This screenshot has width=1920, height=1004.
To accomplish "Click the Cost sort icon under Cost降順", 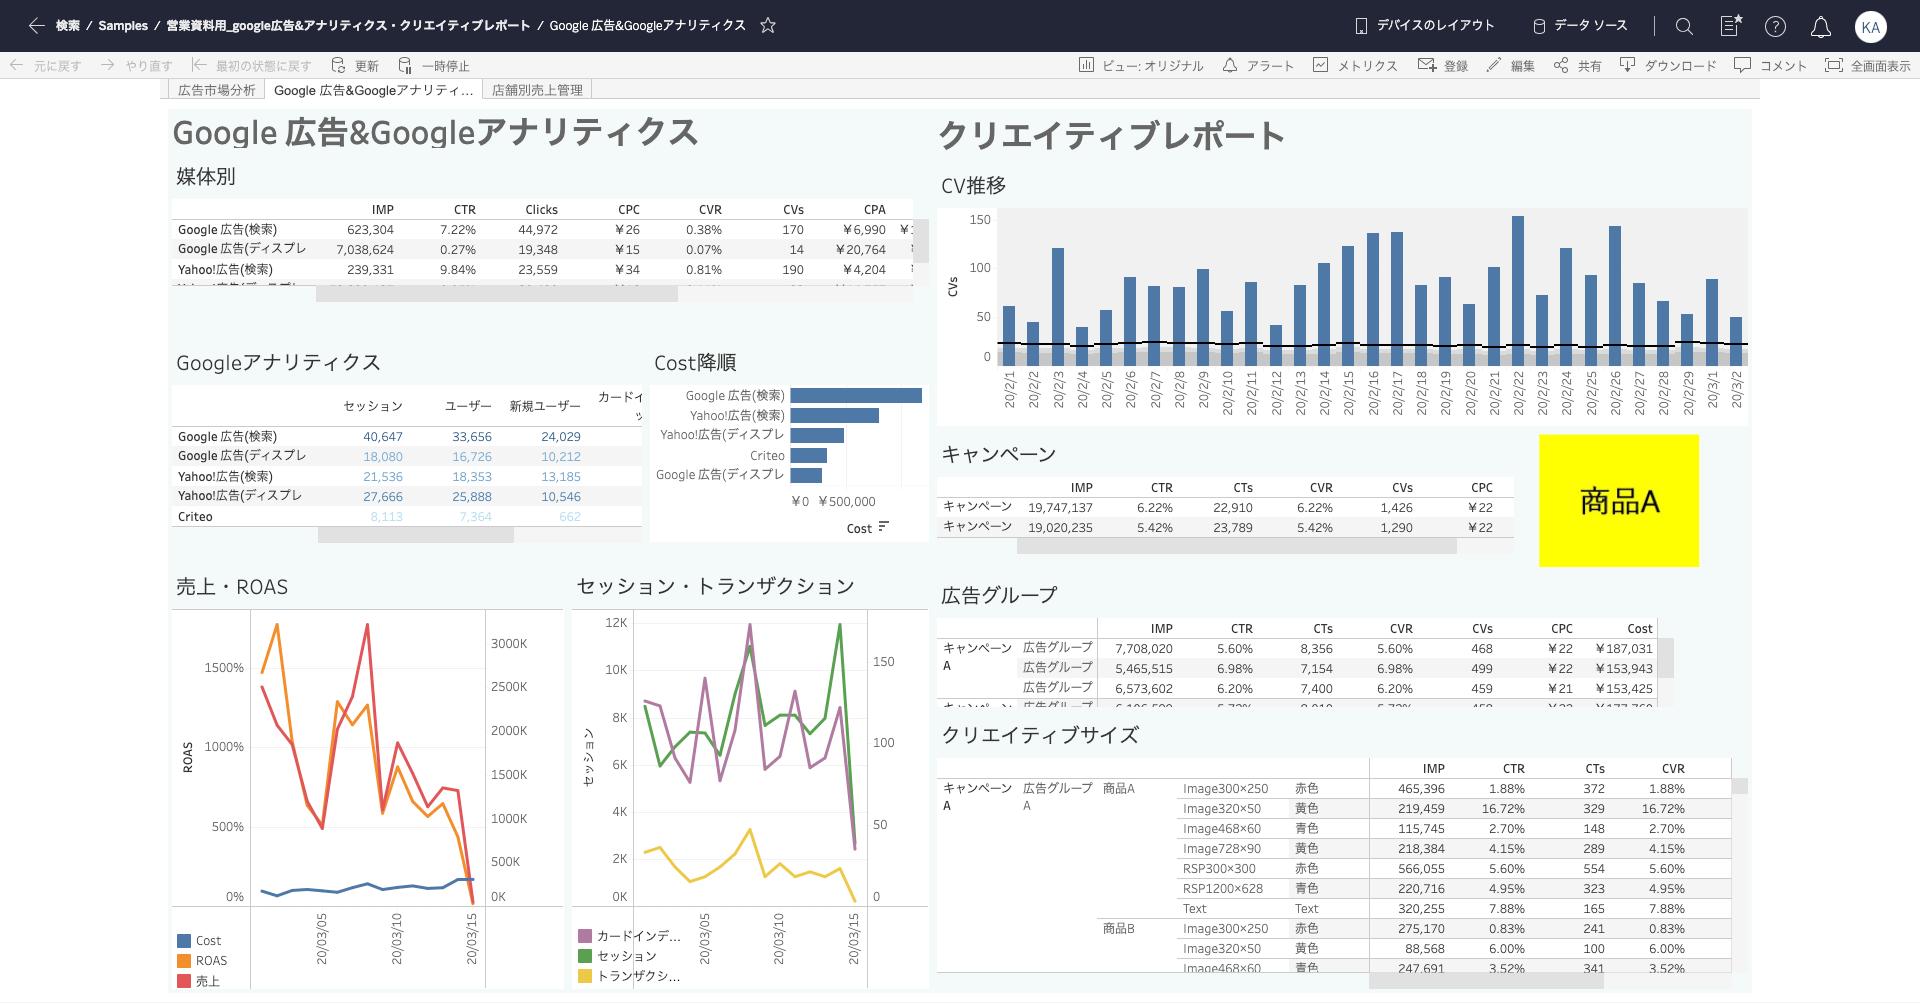I will (x=883, y=527).
